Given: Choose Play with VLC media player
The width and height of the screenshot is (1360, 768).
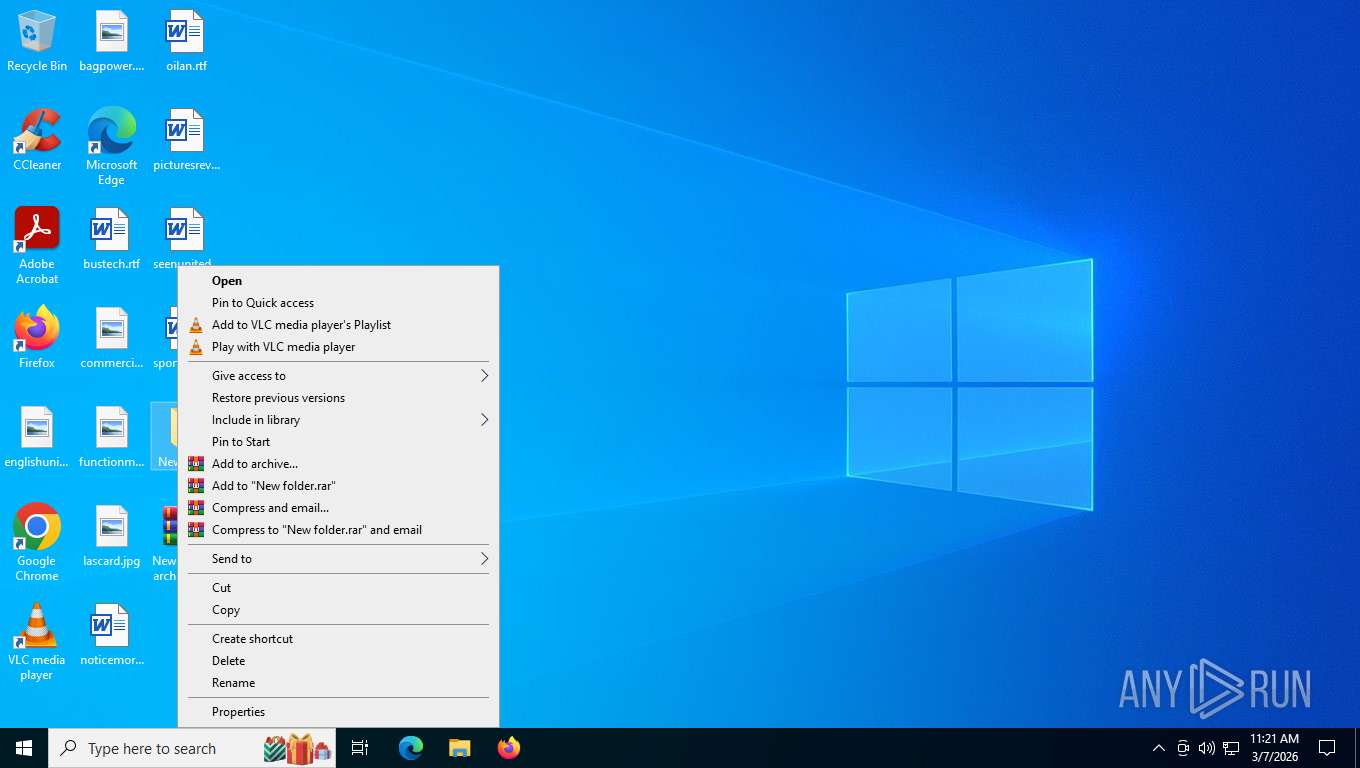Looking at the screenshot, I should [x=338, y=347].
